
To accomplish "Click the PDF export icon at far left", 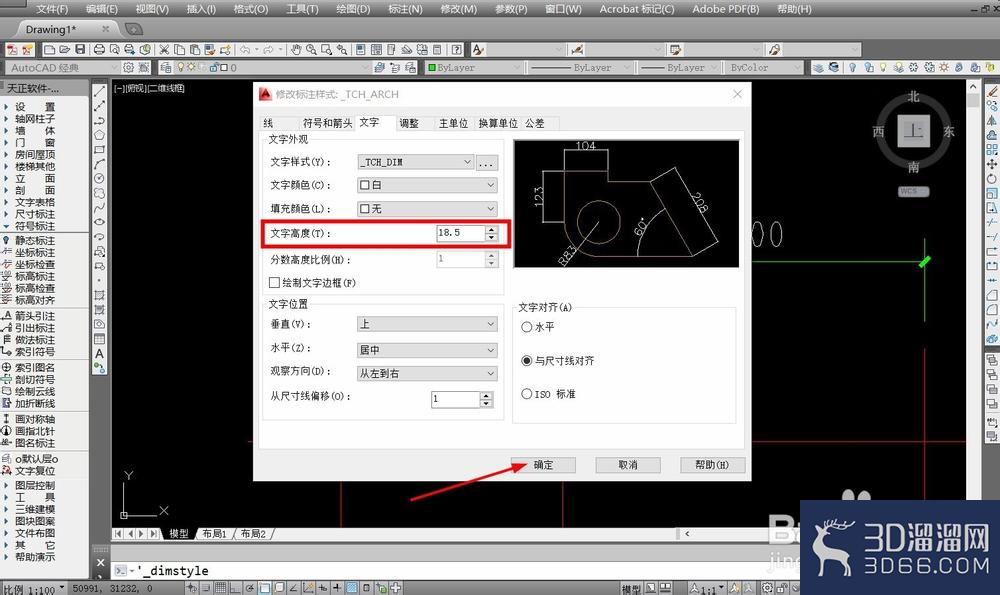I will pos(11,49).
